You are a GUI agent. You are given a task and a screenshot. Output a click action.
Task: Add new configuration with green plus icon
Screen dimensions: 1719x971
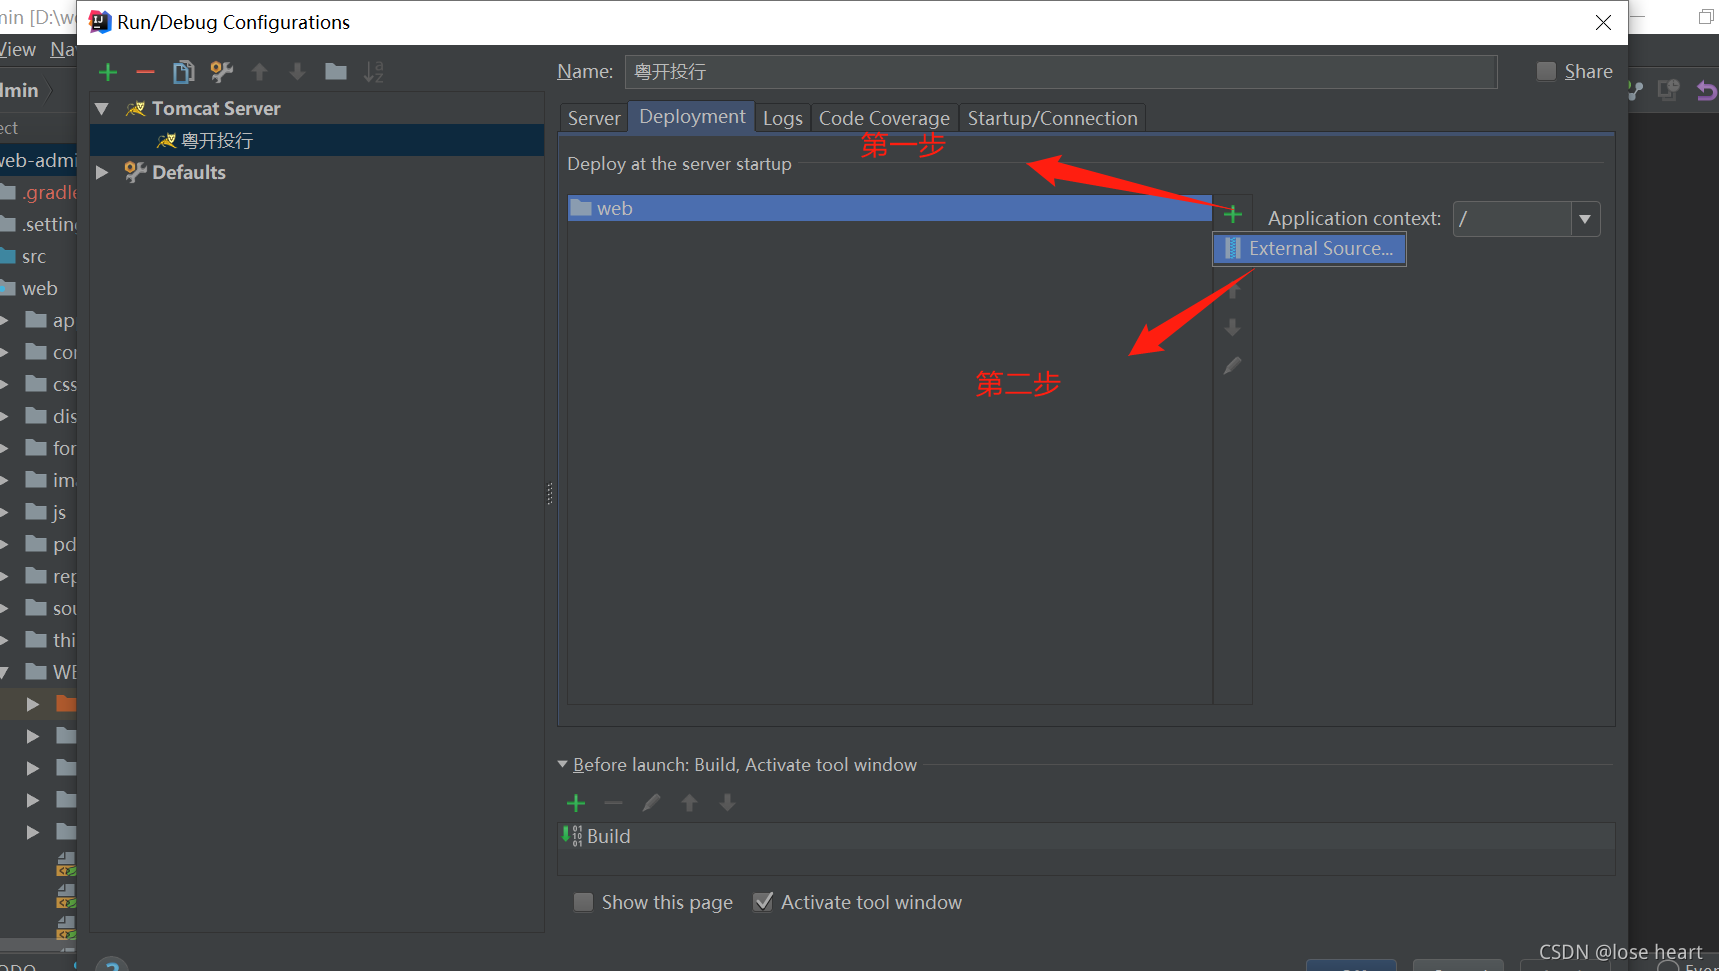point(108,72)
